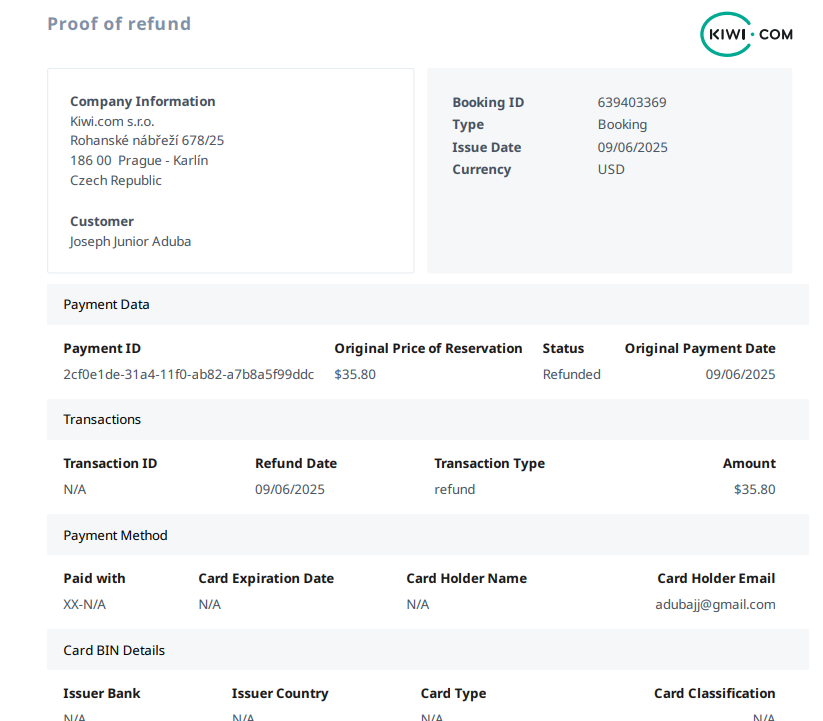The width and height of the screenshot is (823, 721).
Task: Click the "Card BIN Details" section header
Action: point(428,650)
